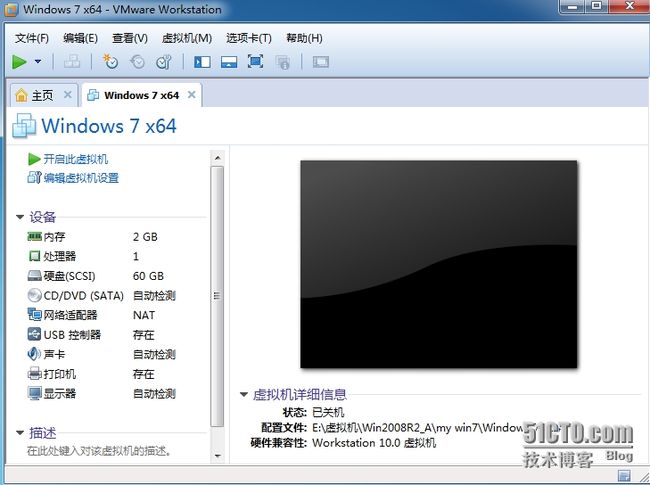Open the 选项卡(T) menu
Screen dimensions: 650x485
coord(249,38)
